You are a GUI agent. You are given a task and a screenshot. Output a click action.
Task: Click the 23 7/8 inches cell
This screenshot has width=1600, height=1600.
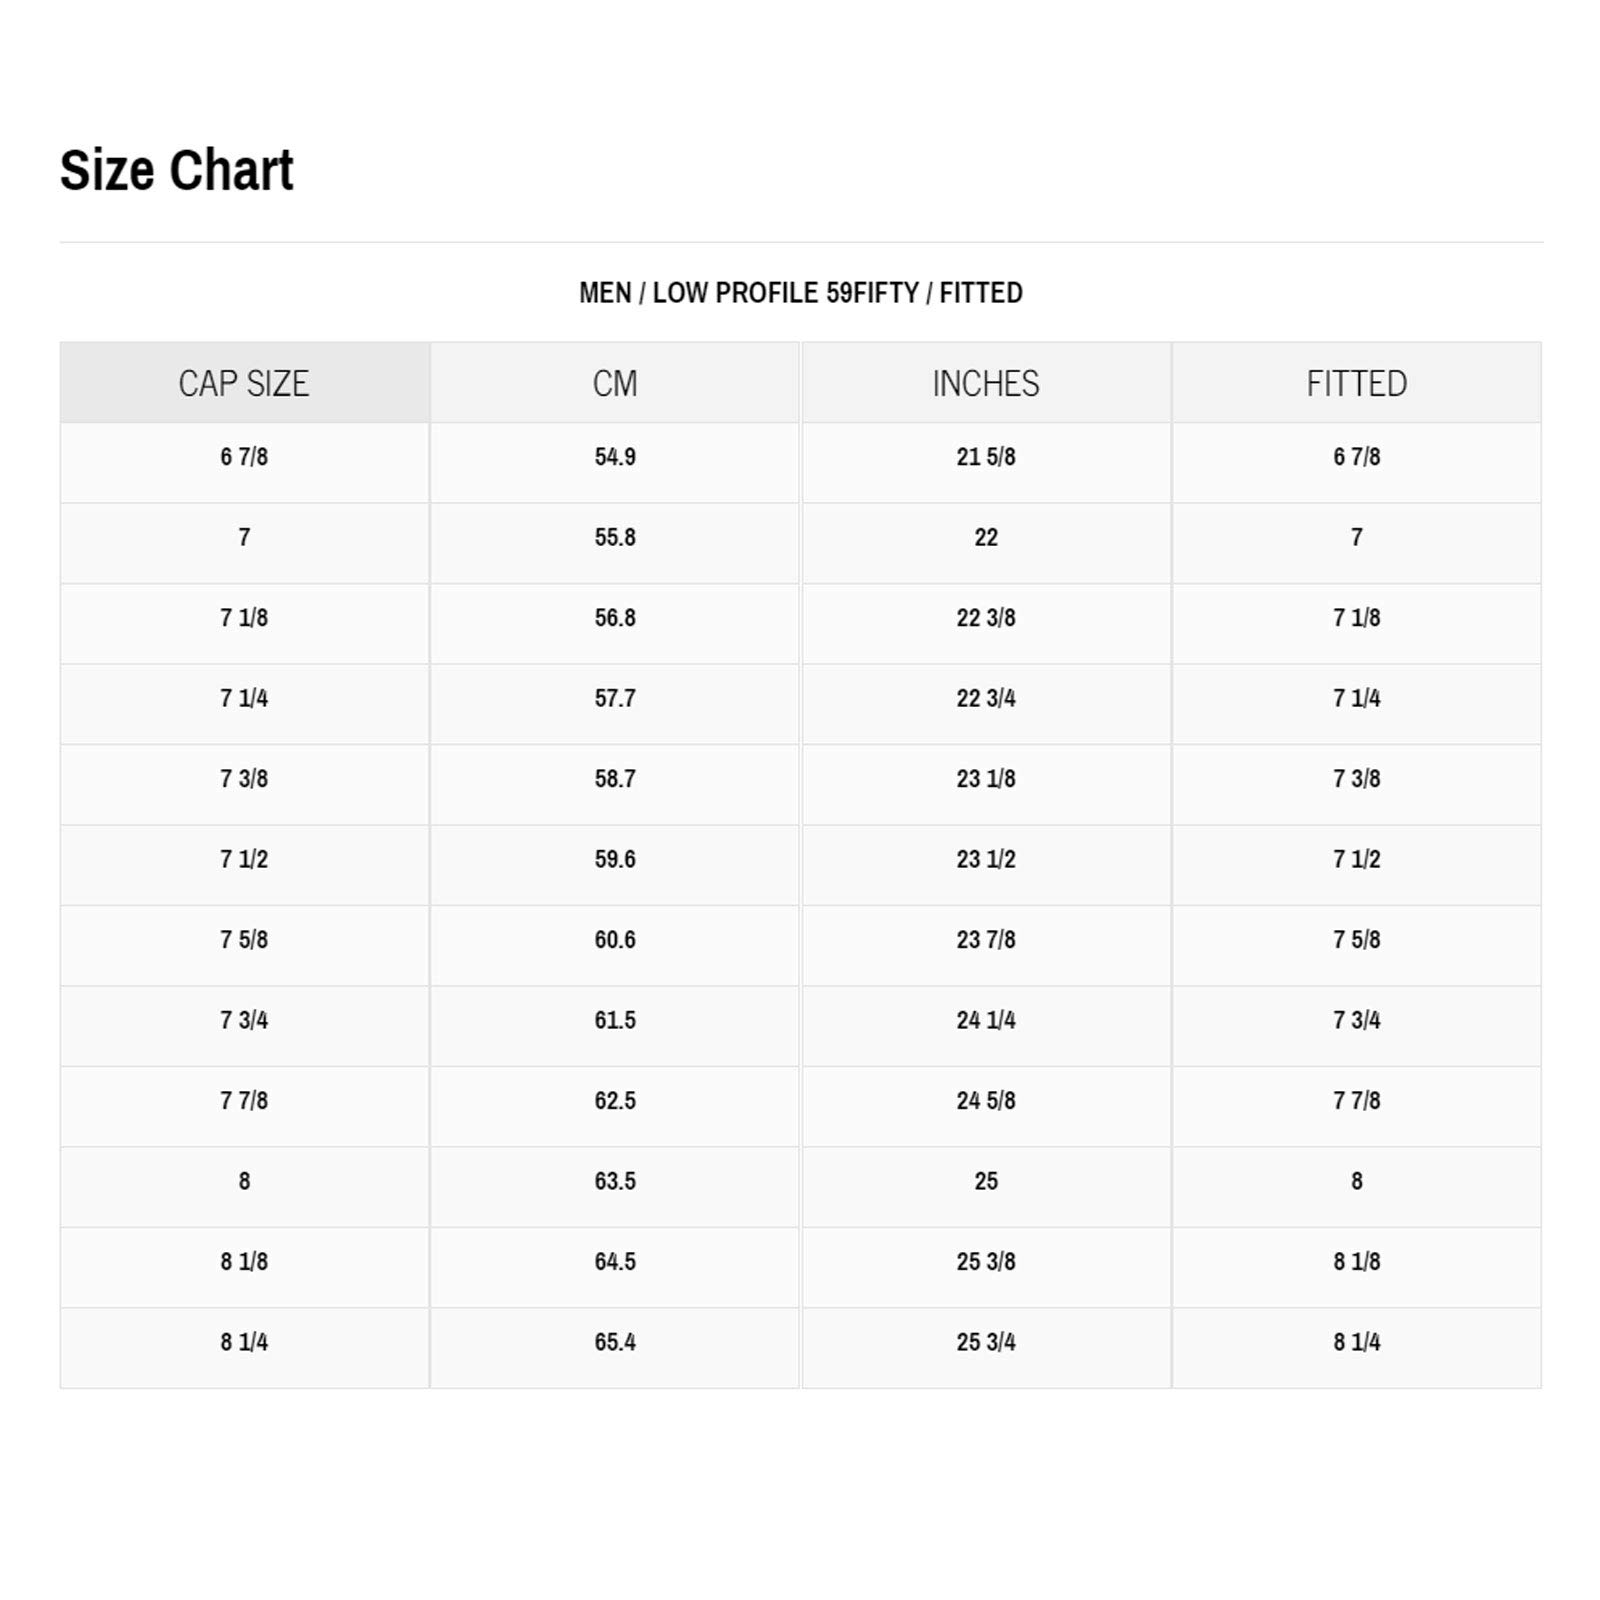click(x=986, y=940)
